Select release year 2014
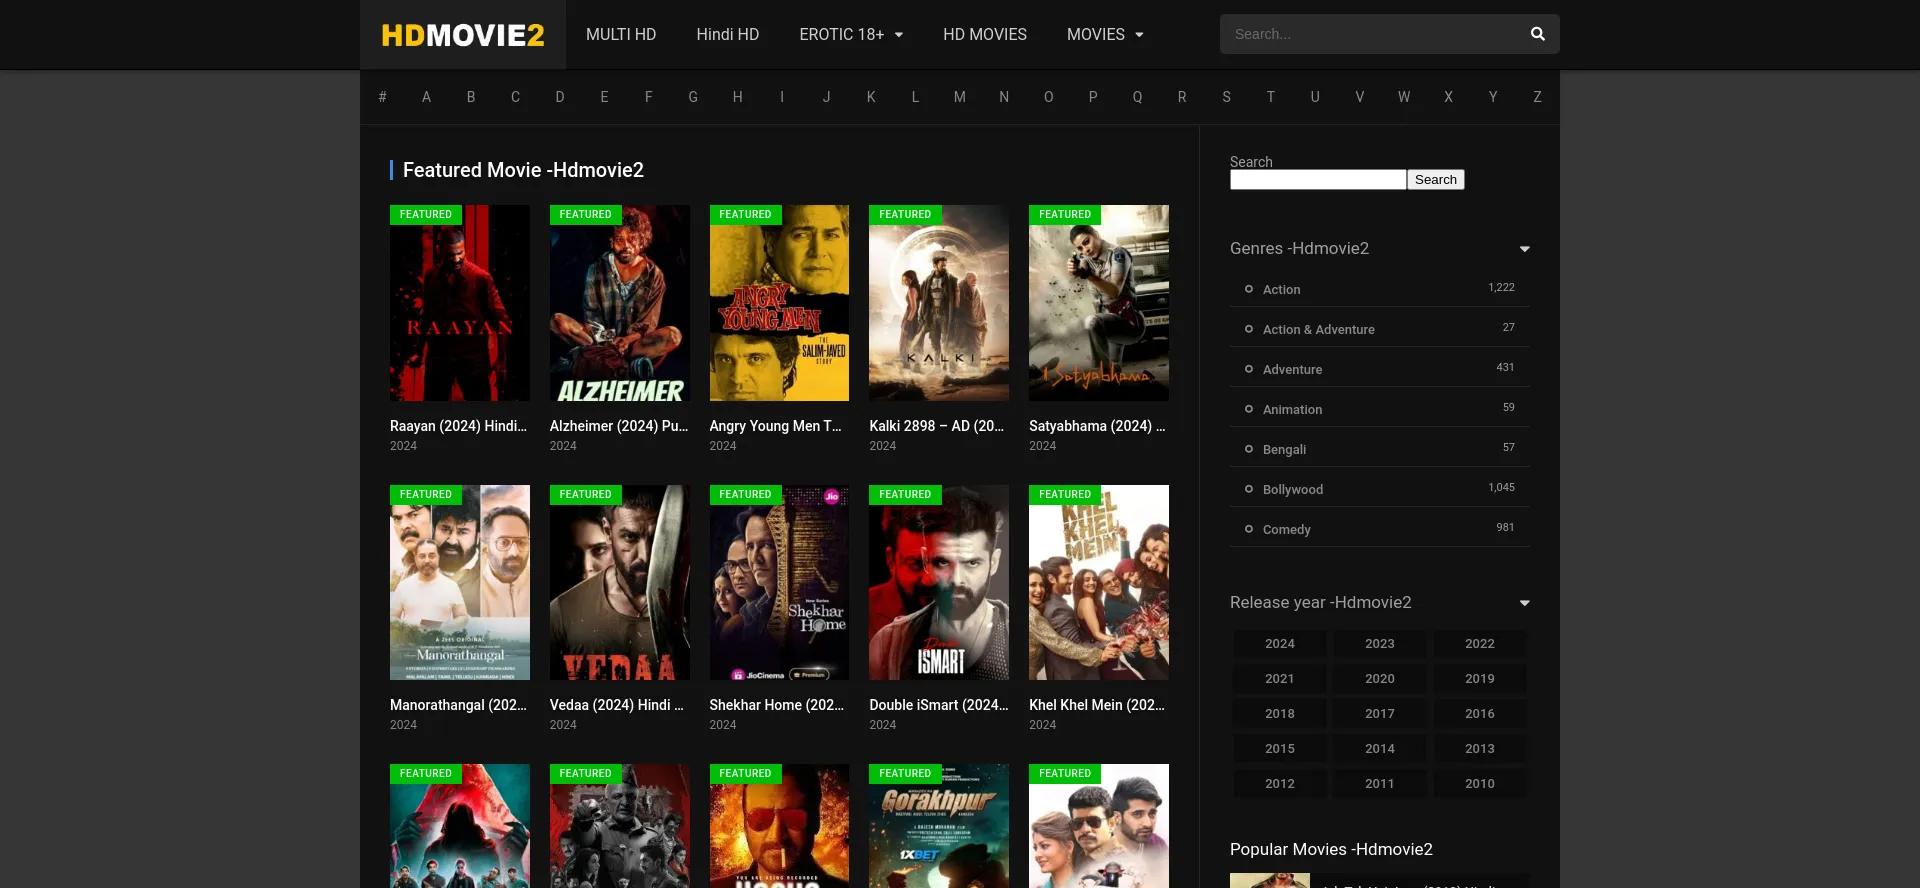This screenshot has height=888, width=1920. point(1380,749)
